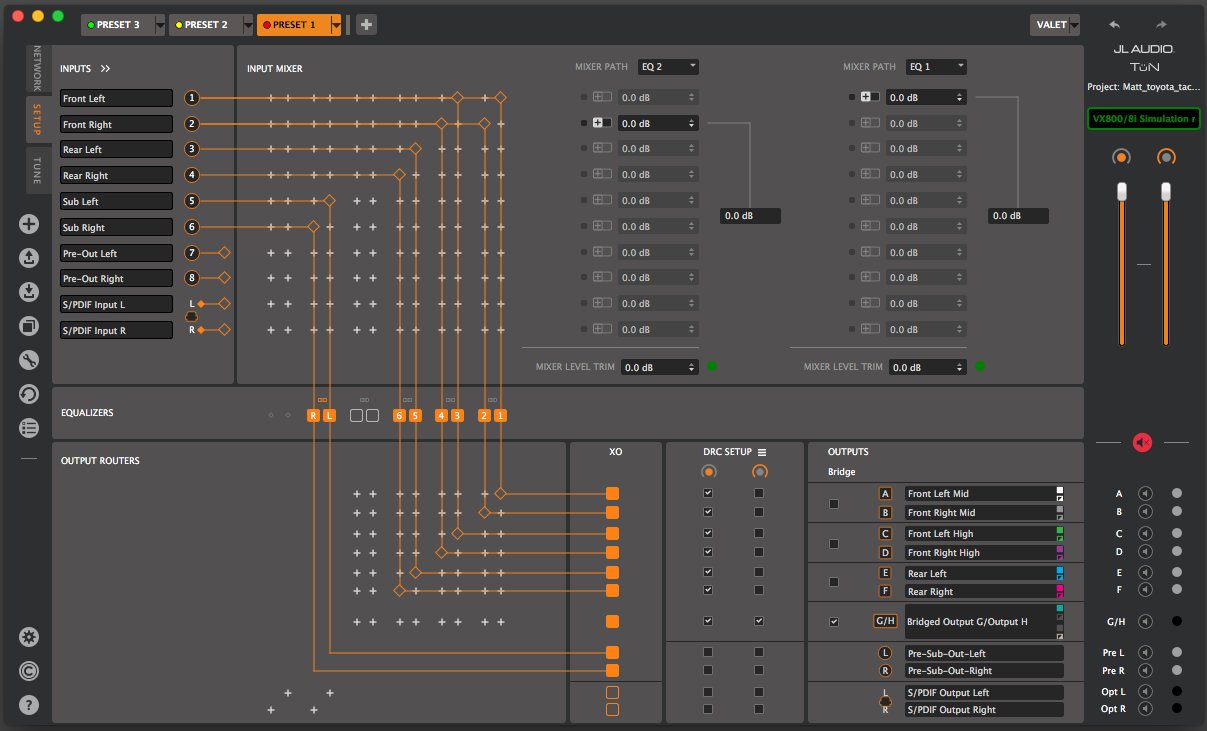Check first DRC checkbox in Pre-Sub-Out-Left row
The width and height of the screenshot is (1207, 731).
[x=708, y=652]
